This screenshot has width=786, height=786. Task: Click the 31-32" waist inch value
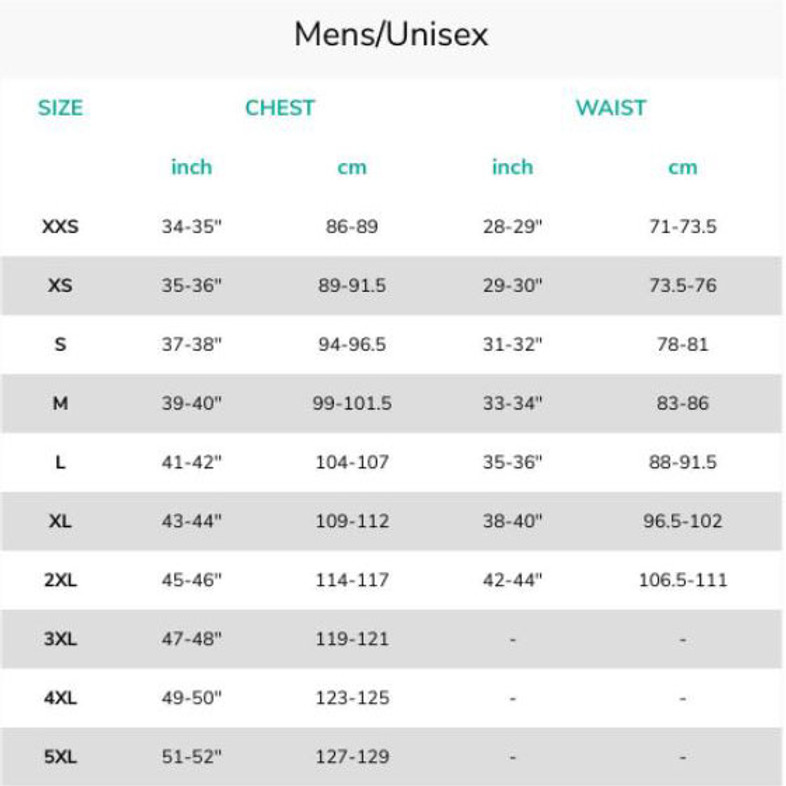(x=512, y=345)
